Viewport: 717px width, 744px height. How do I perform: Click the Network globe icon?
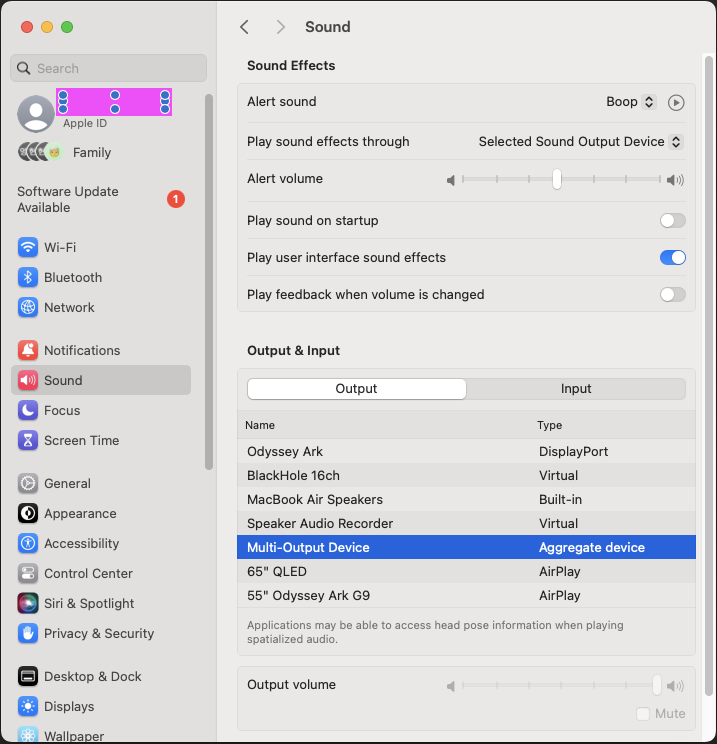coord(28,307)
